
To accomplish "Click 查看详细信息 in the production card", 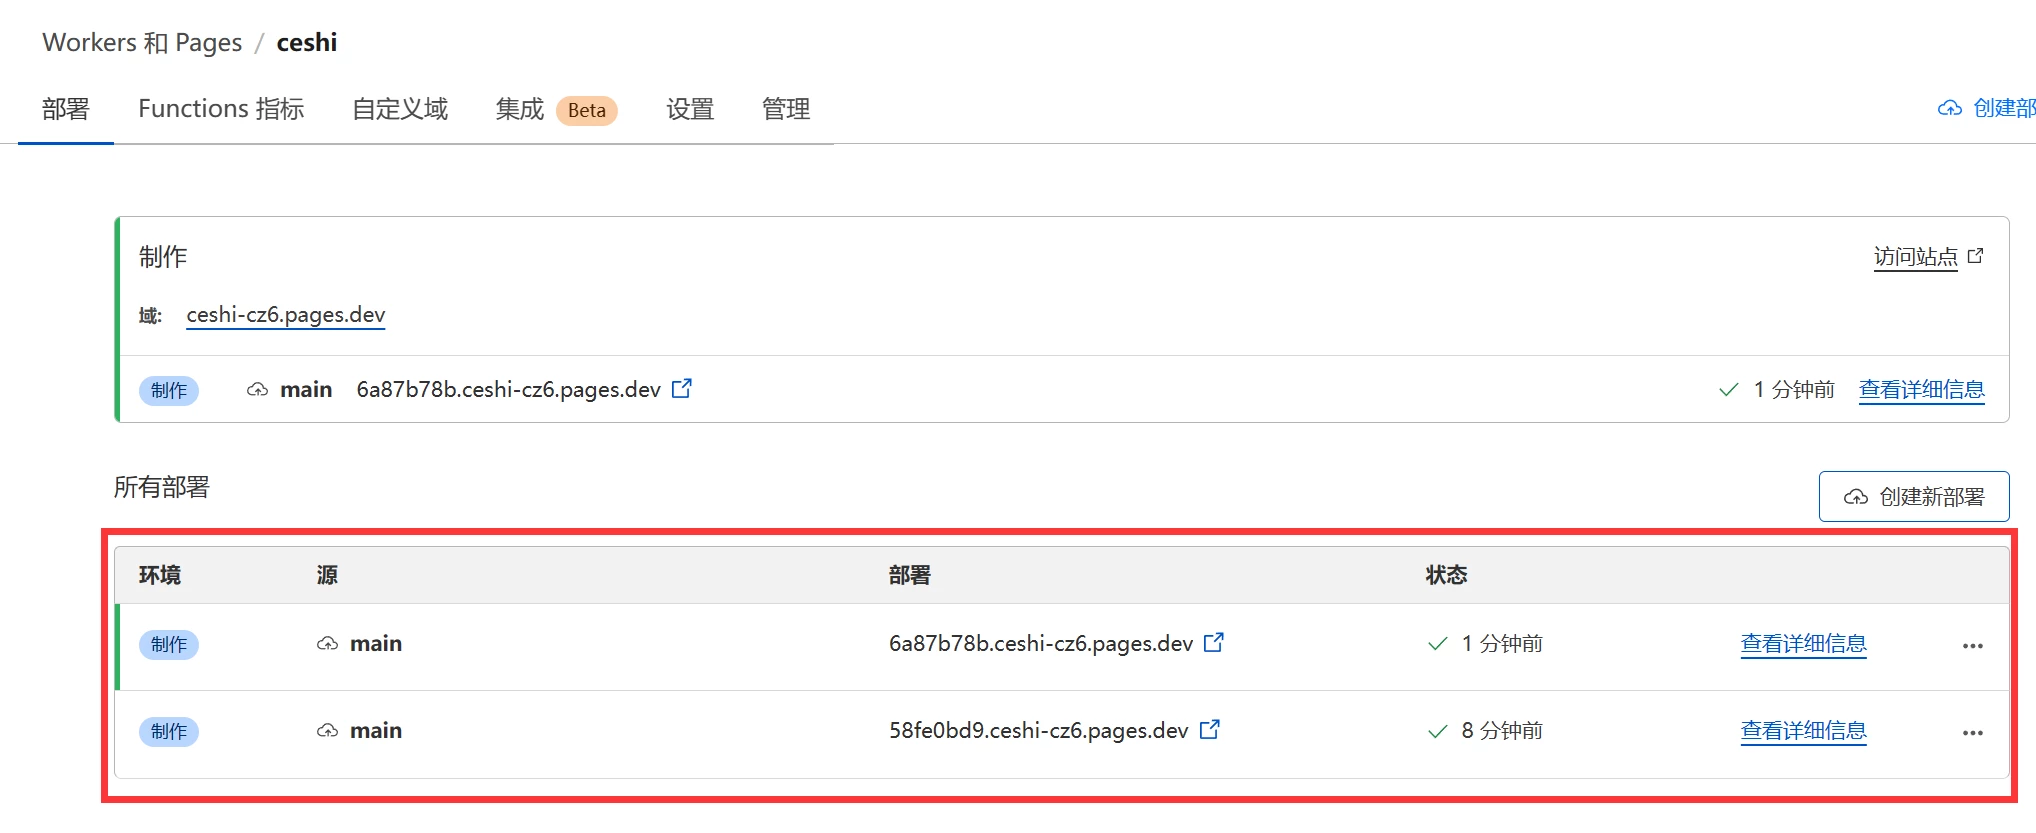I will (1921, 390).
